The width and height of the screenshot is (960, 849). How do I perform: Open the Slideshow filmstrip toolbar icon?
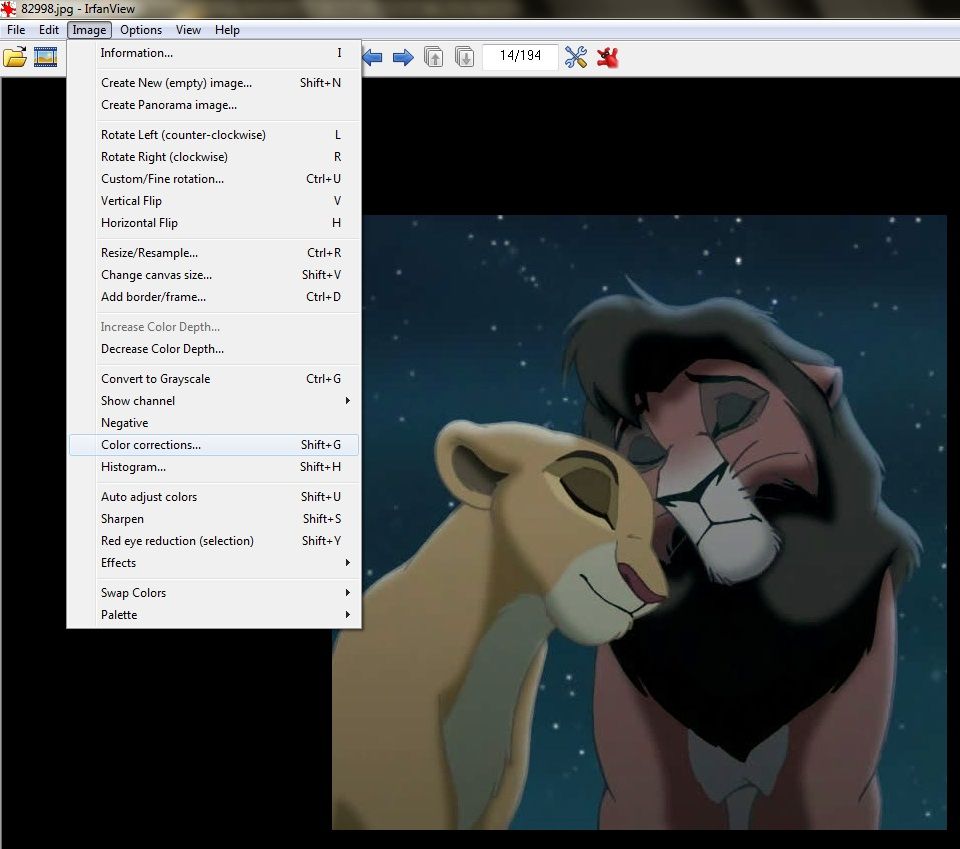click(x=45, y=57)
